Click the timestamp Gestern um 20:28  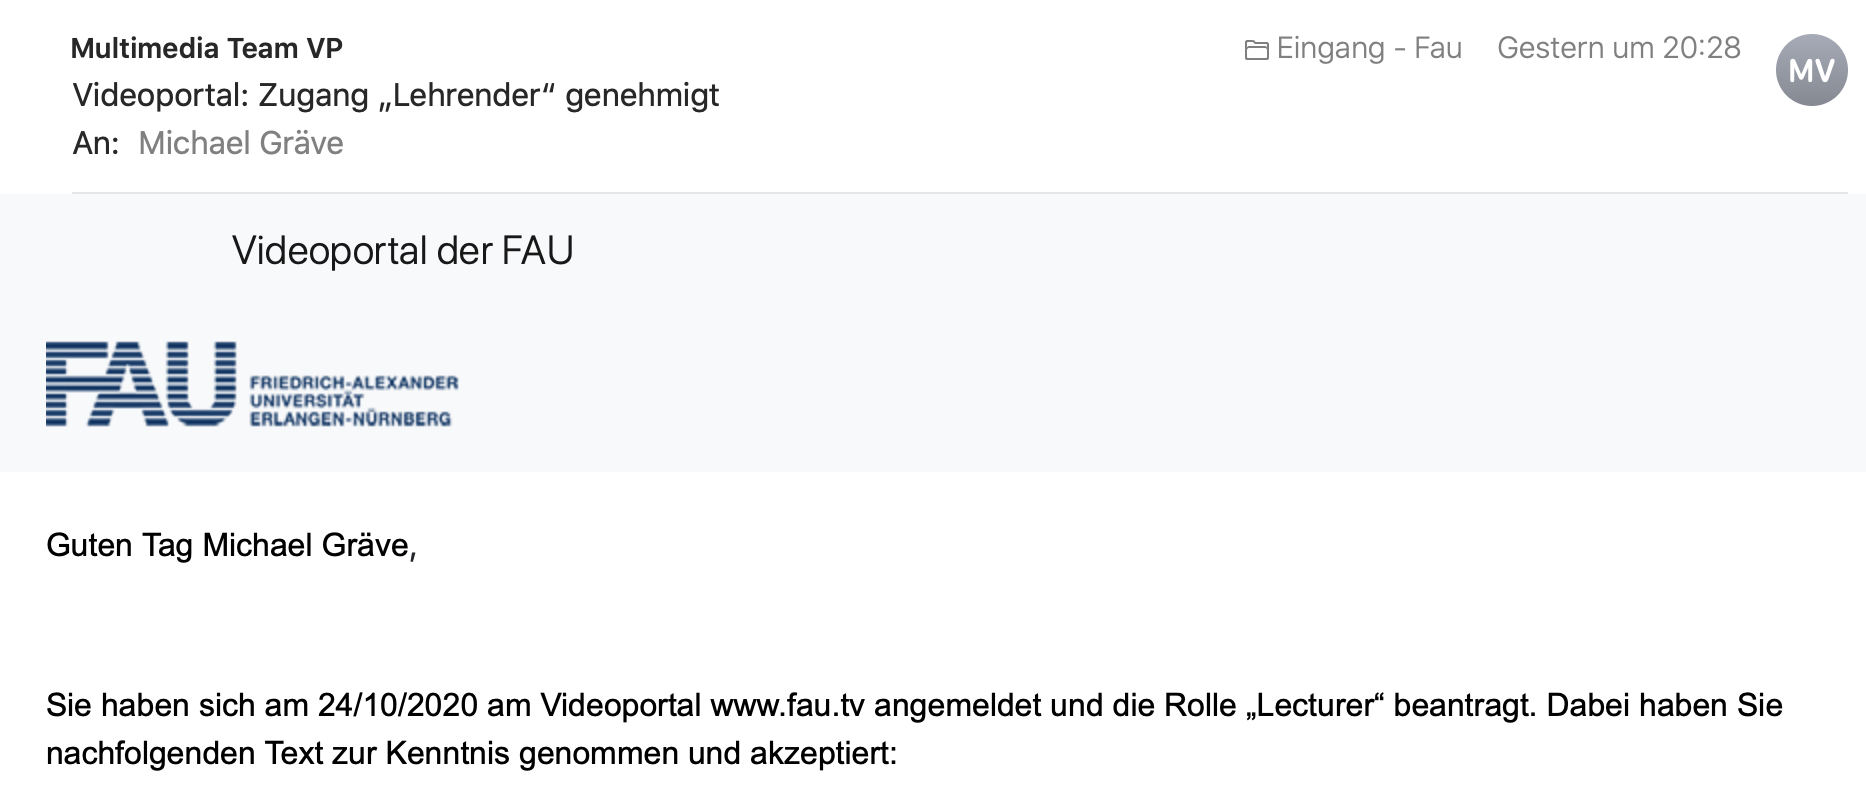click(1618, 48)
